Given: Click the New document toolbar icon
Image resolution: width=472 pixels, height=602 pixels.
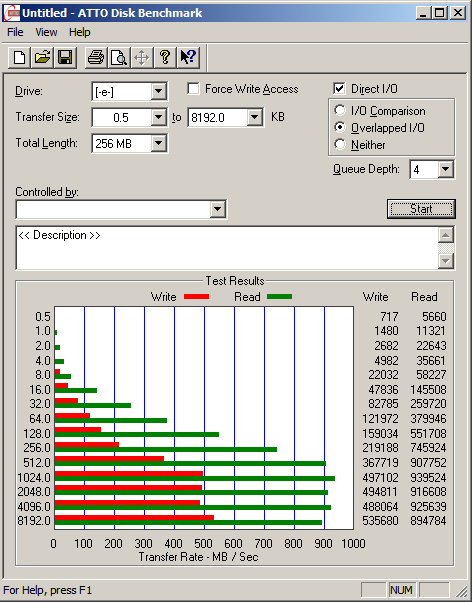Looking at the screenshot, I should pyautogui.click(x=19, y=58).
